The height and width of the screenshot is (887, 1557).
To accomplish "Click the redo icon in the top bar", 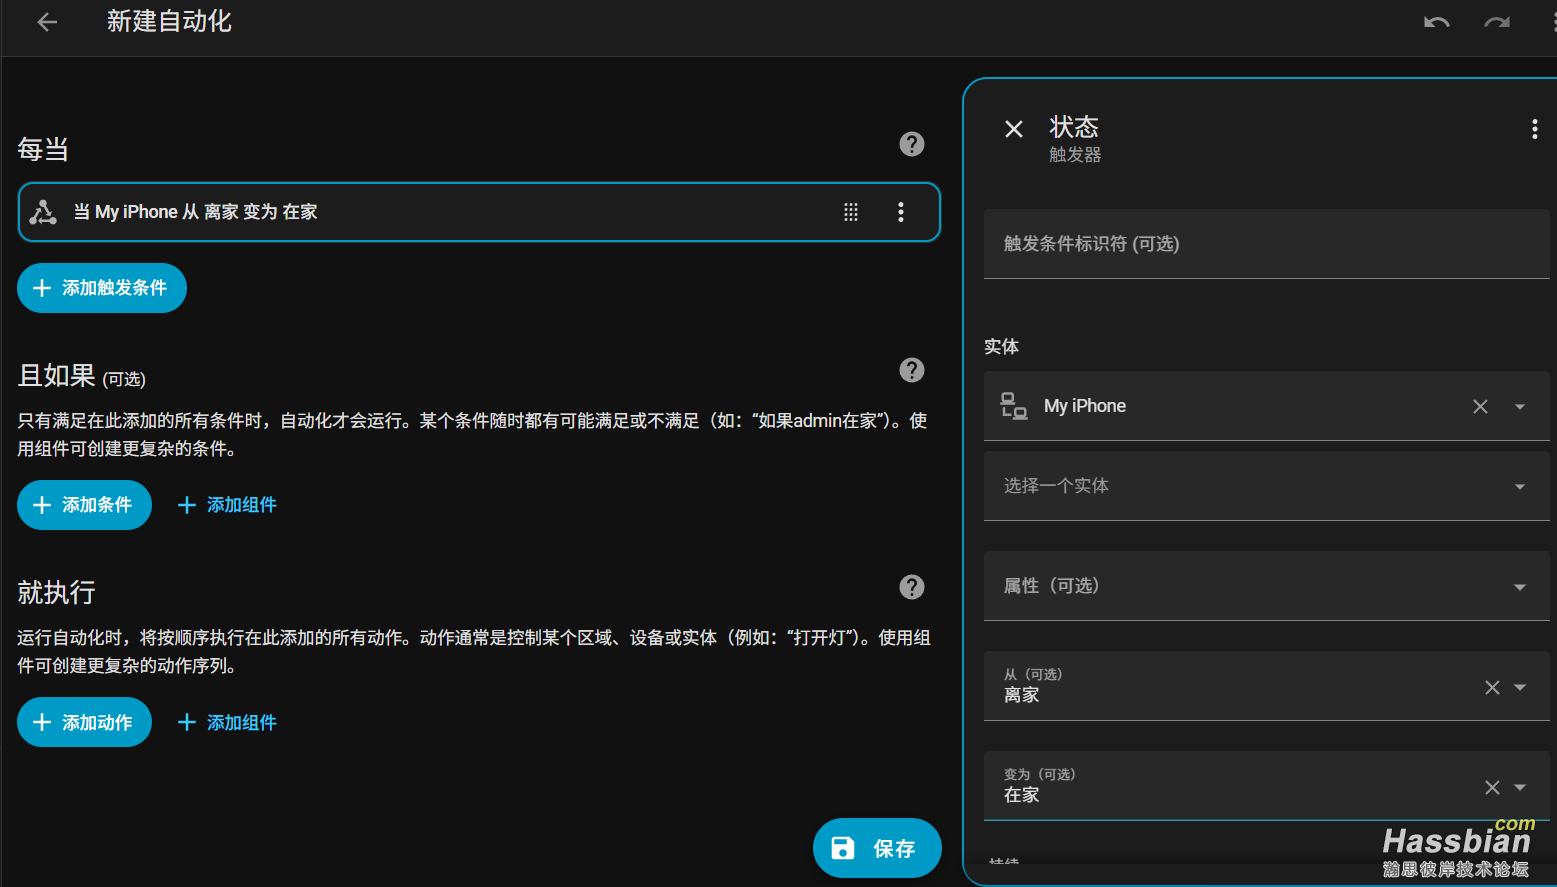I will pyautogui.click(x=1496, y=22).
